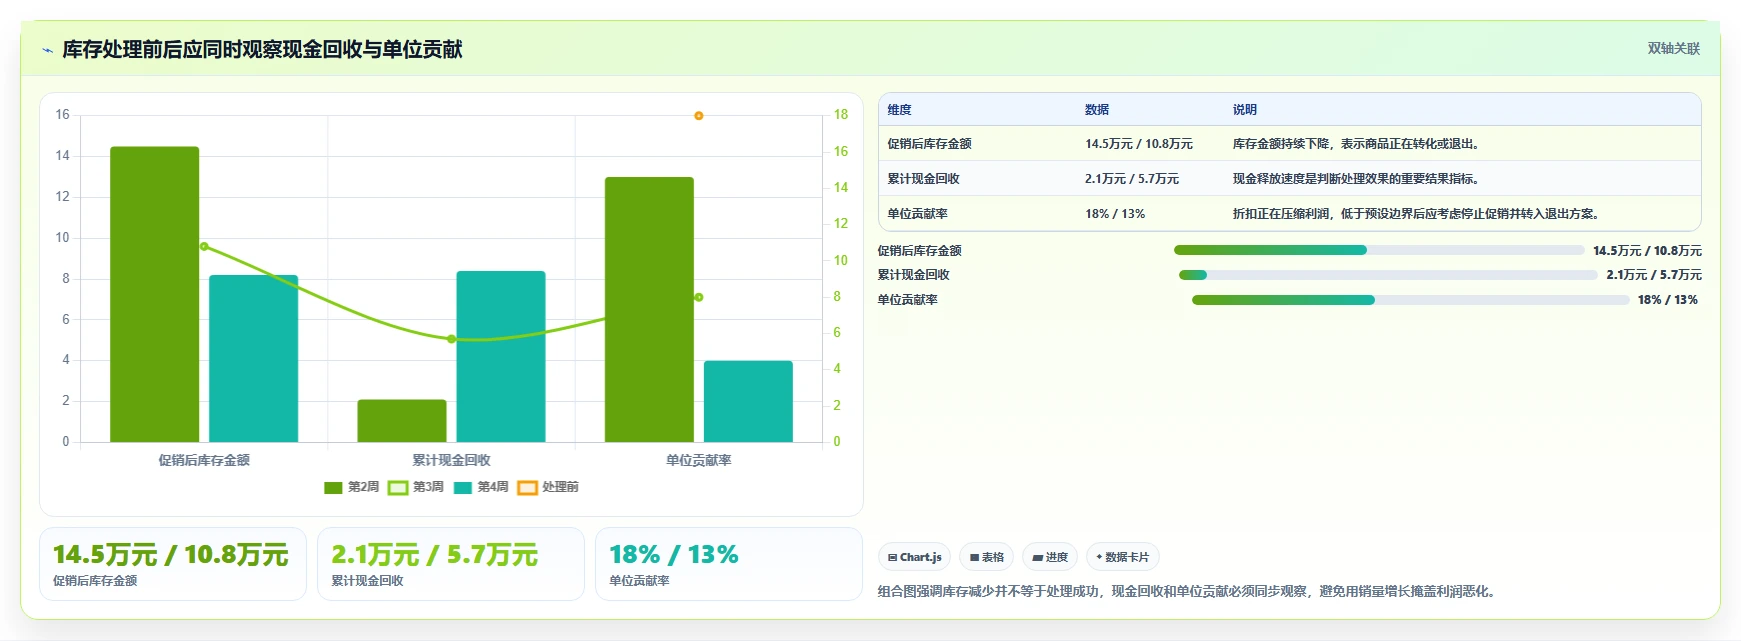The height and width of the screenshot is (641, 1741).
Task: Click the line point above 累计现金回收
Action: click(x=452, y=339)
